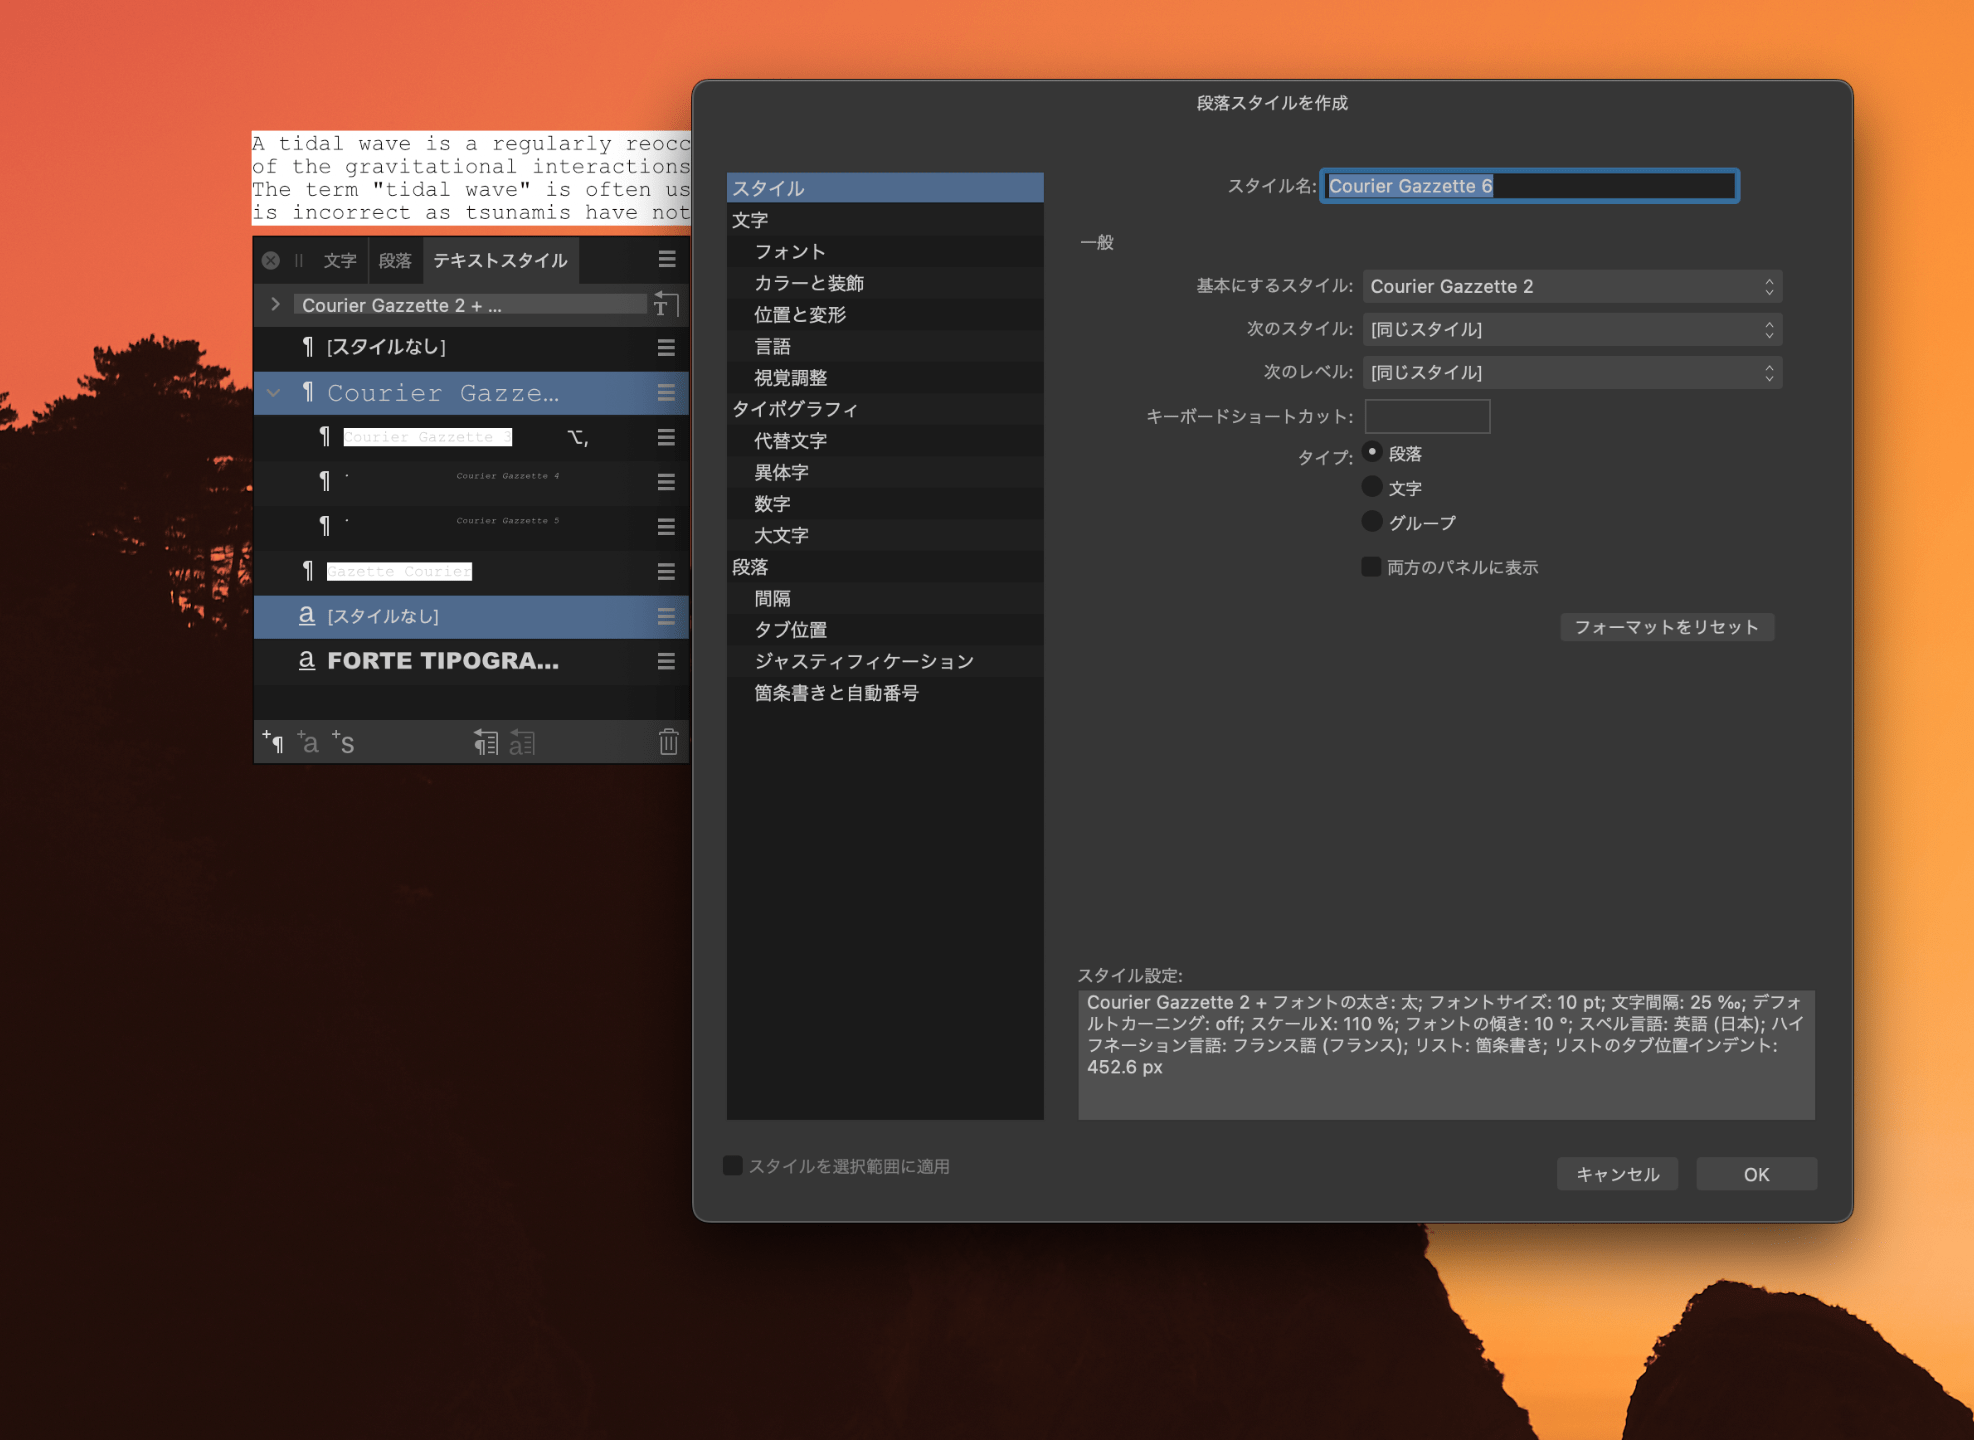The height and width of the screenshot is (1440, 1974).
Task: Click the style override T icon
Action: coord(665,304)
